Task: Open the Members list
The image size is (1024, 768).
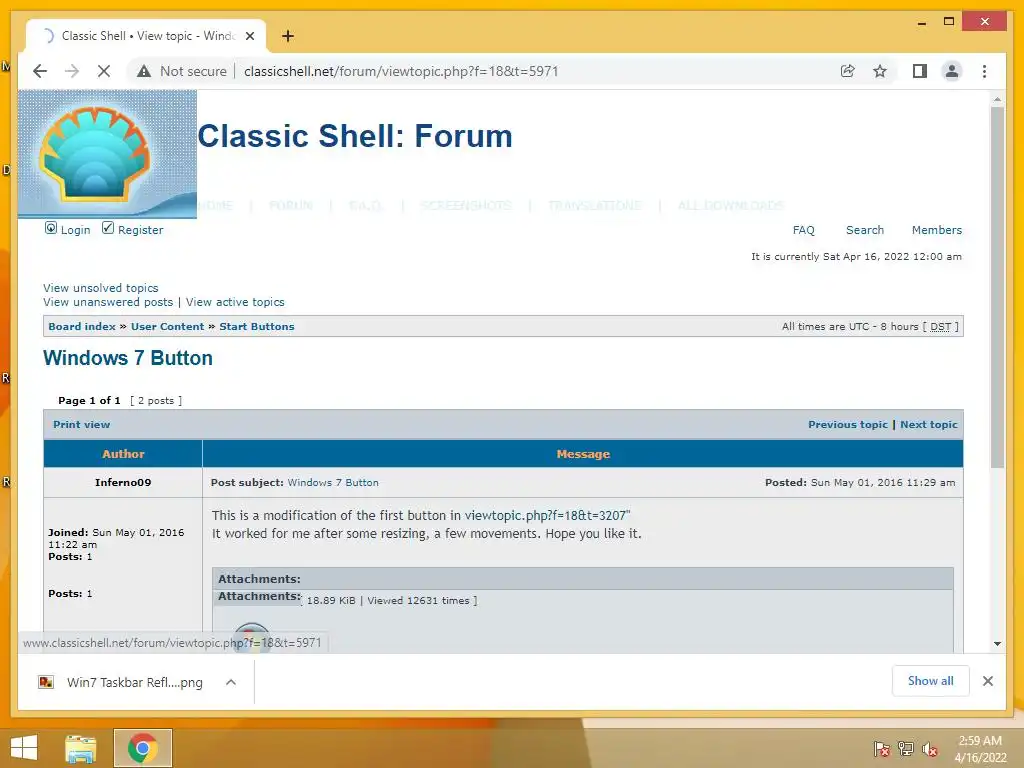Action: click(x=936, y=230)
